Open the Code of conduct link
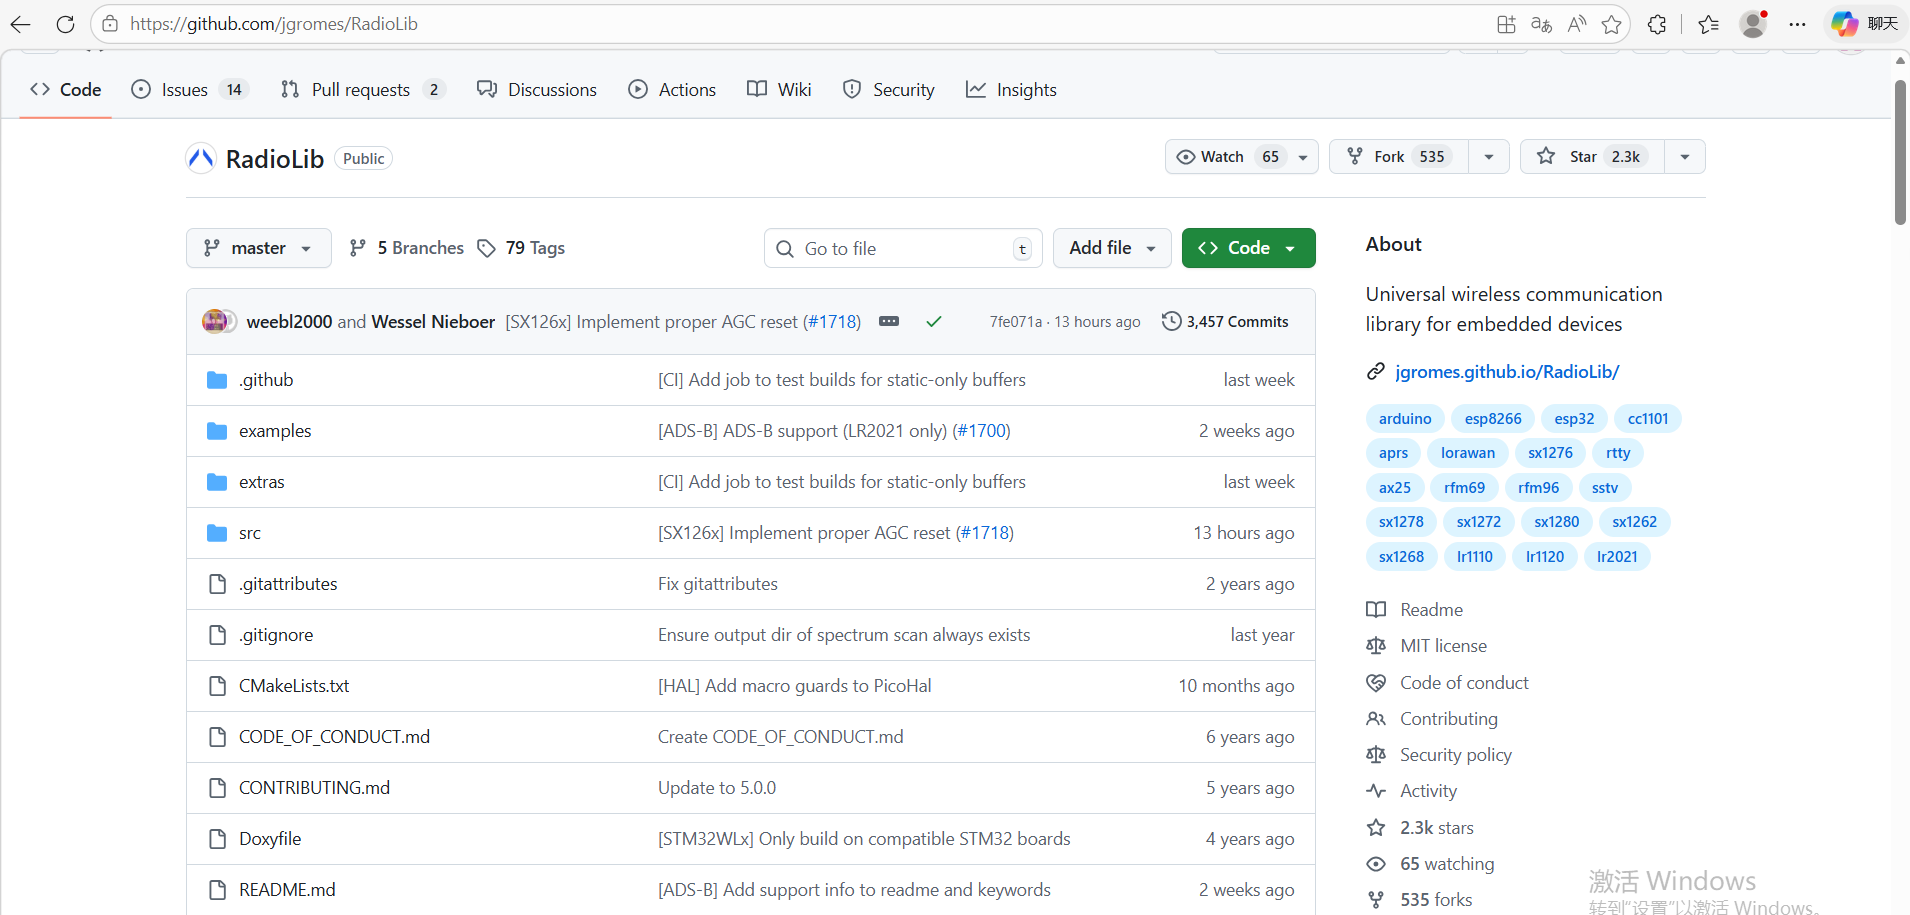1910x915 pixels. (1464, 683)
